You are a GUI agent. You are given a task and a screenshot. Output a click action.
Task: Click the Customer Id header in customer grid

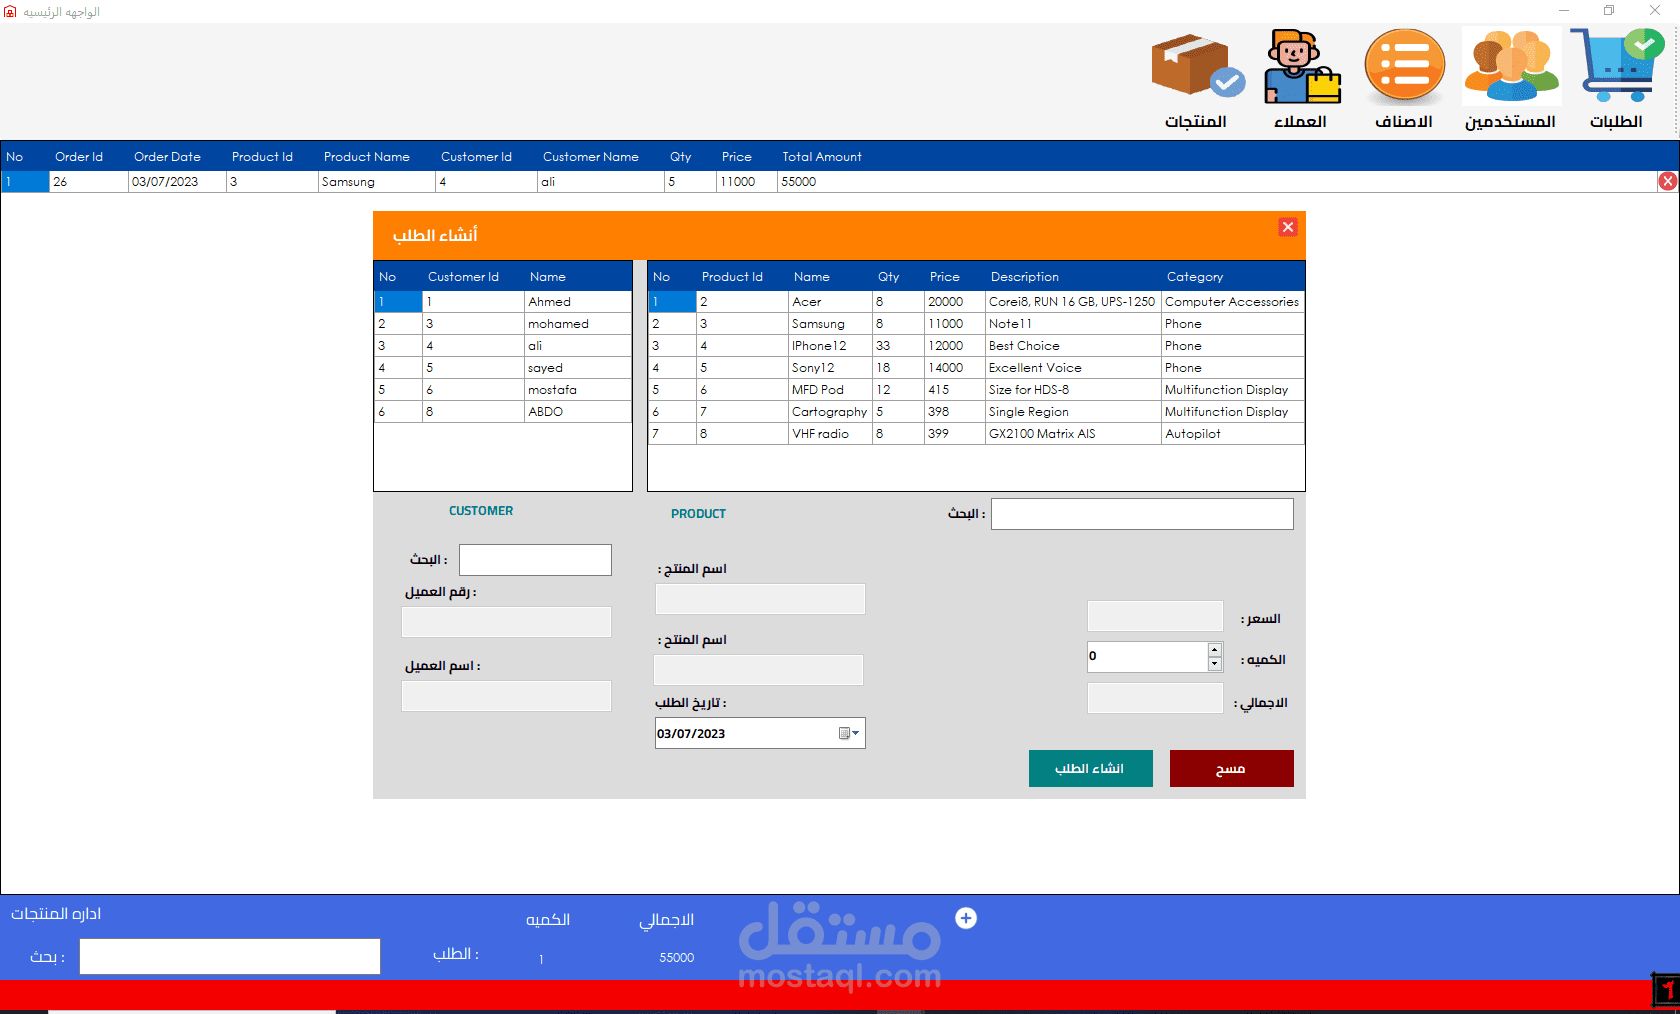463,277
